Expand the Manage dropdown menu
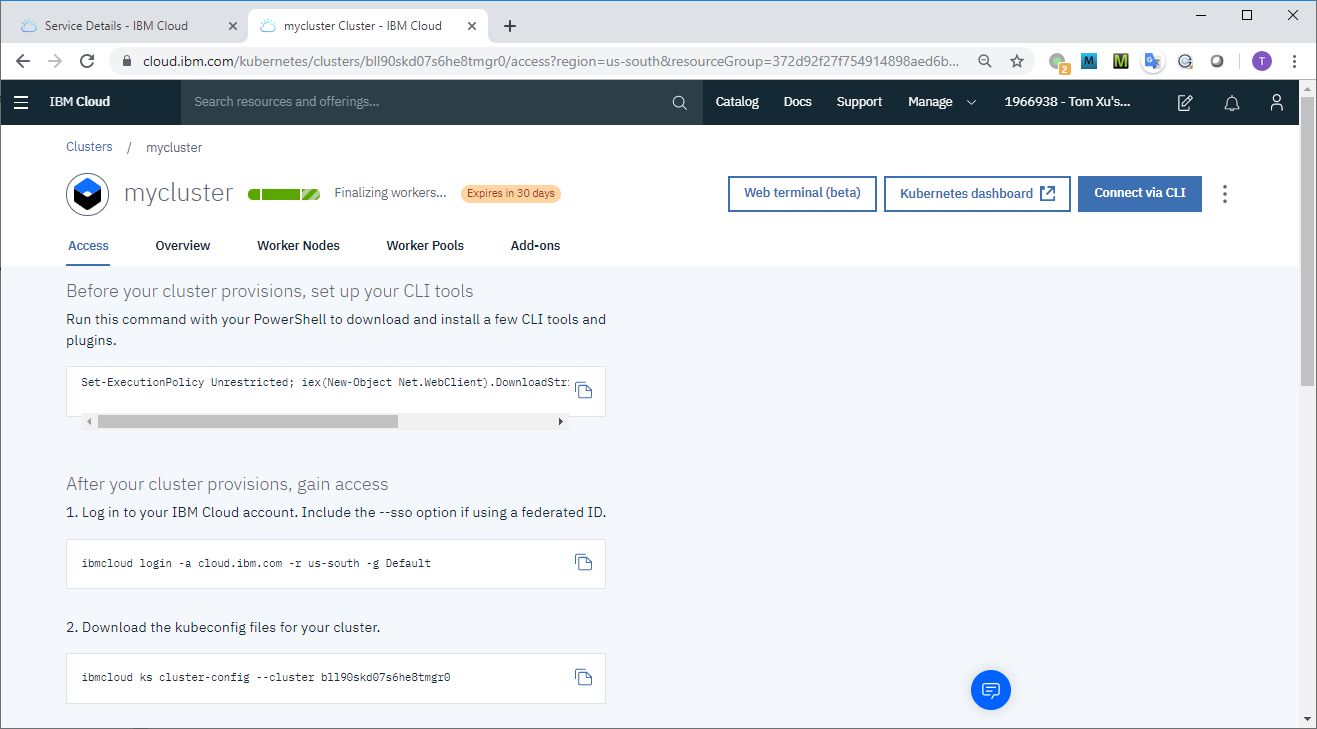The width and height of the screenshot is (1317, 729). pyautogui.click(x=942, y=102)
